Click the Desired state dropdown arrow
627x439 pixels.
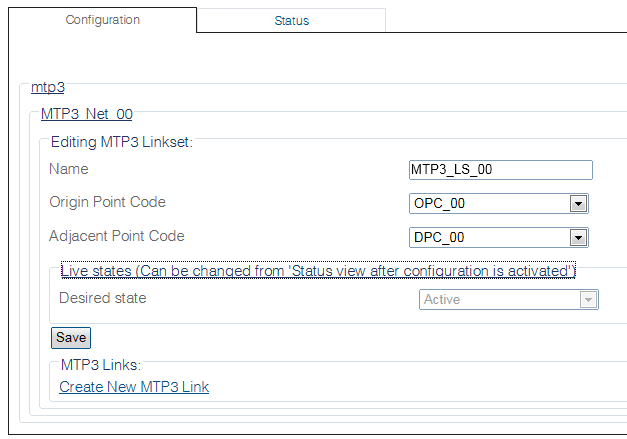(x=588, y=299)
